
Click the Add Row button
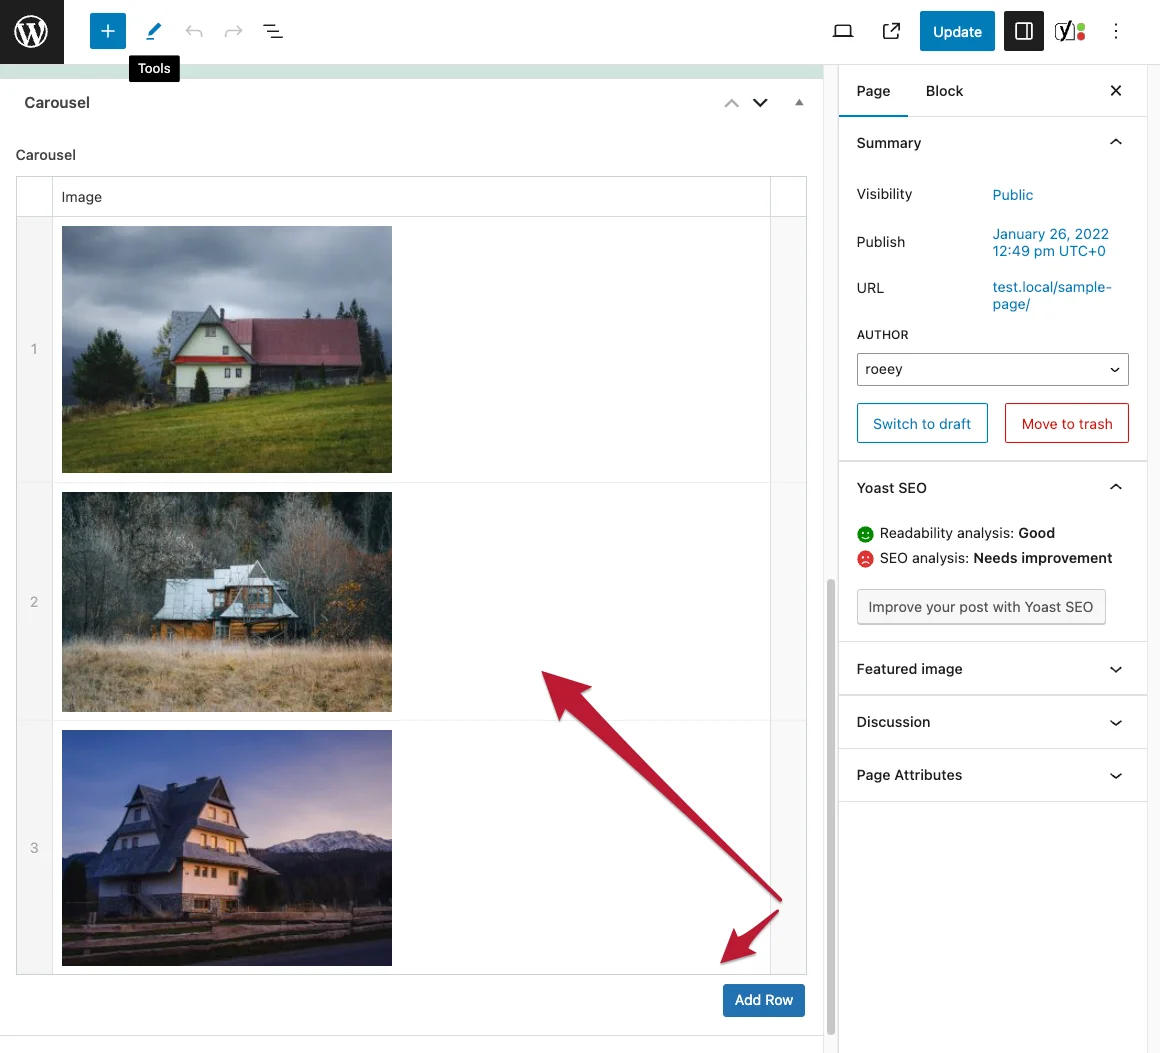pyautogui.click(x=763, y=1000)
